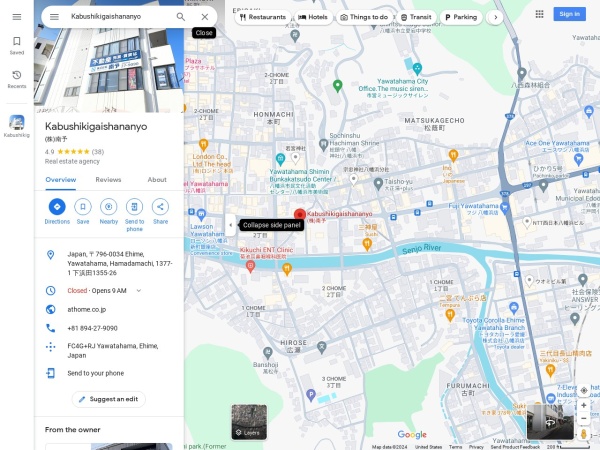Click the Sign in button
Viewport: 600px width, 450px height.
point(569,14)
